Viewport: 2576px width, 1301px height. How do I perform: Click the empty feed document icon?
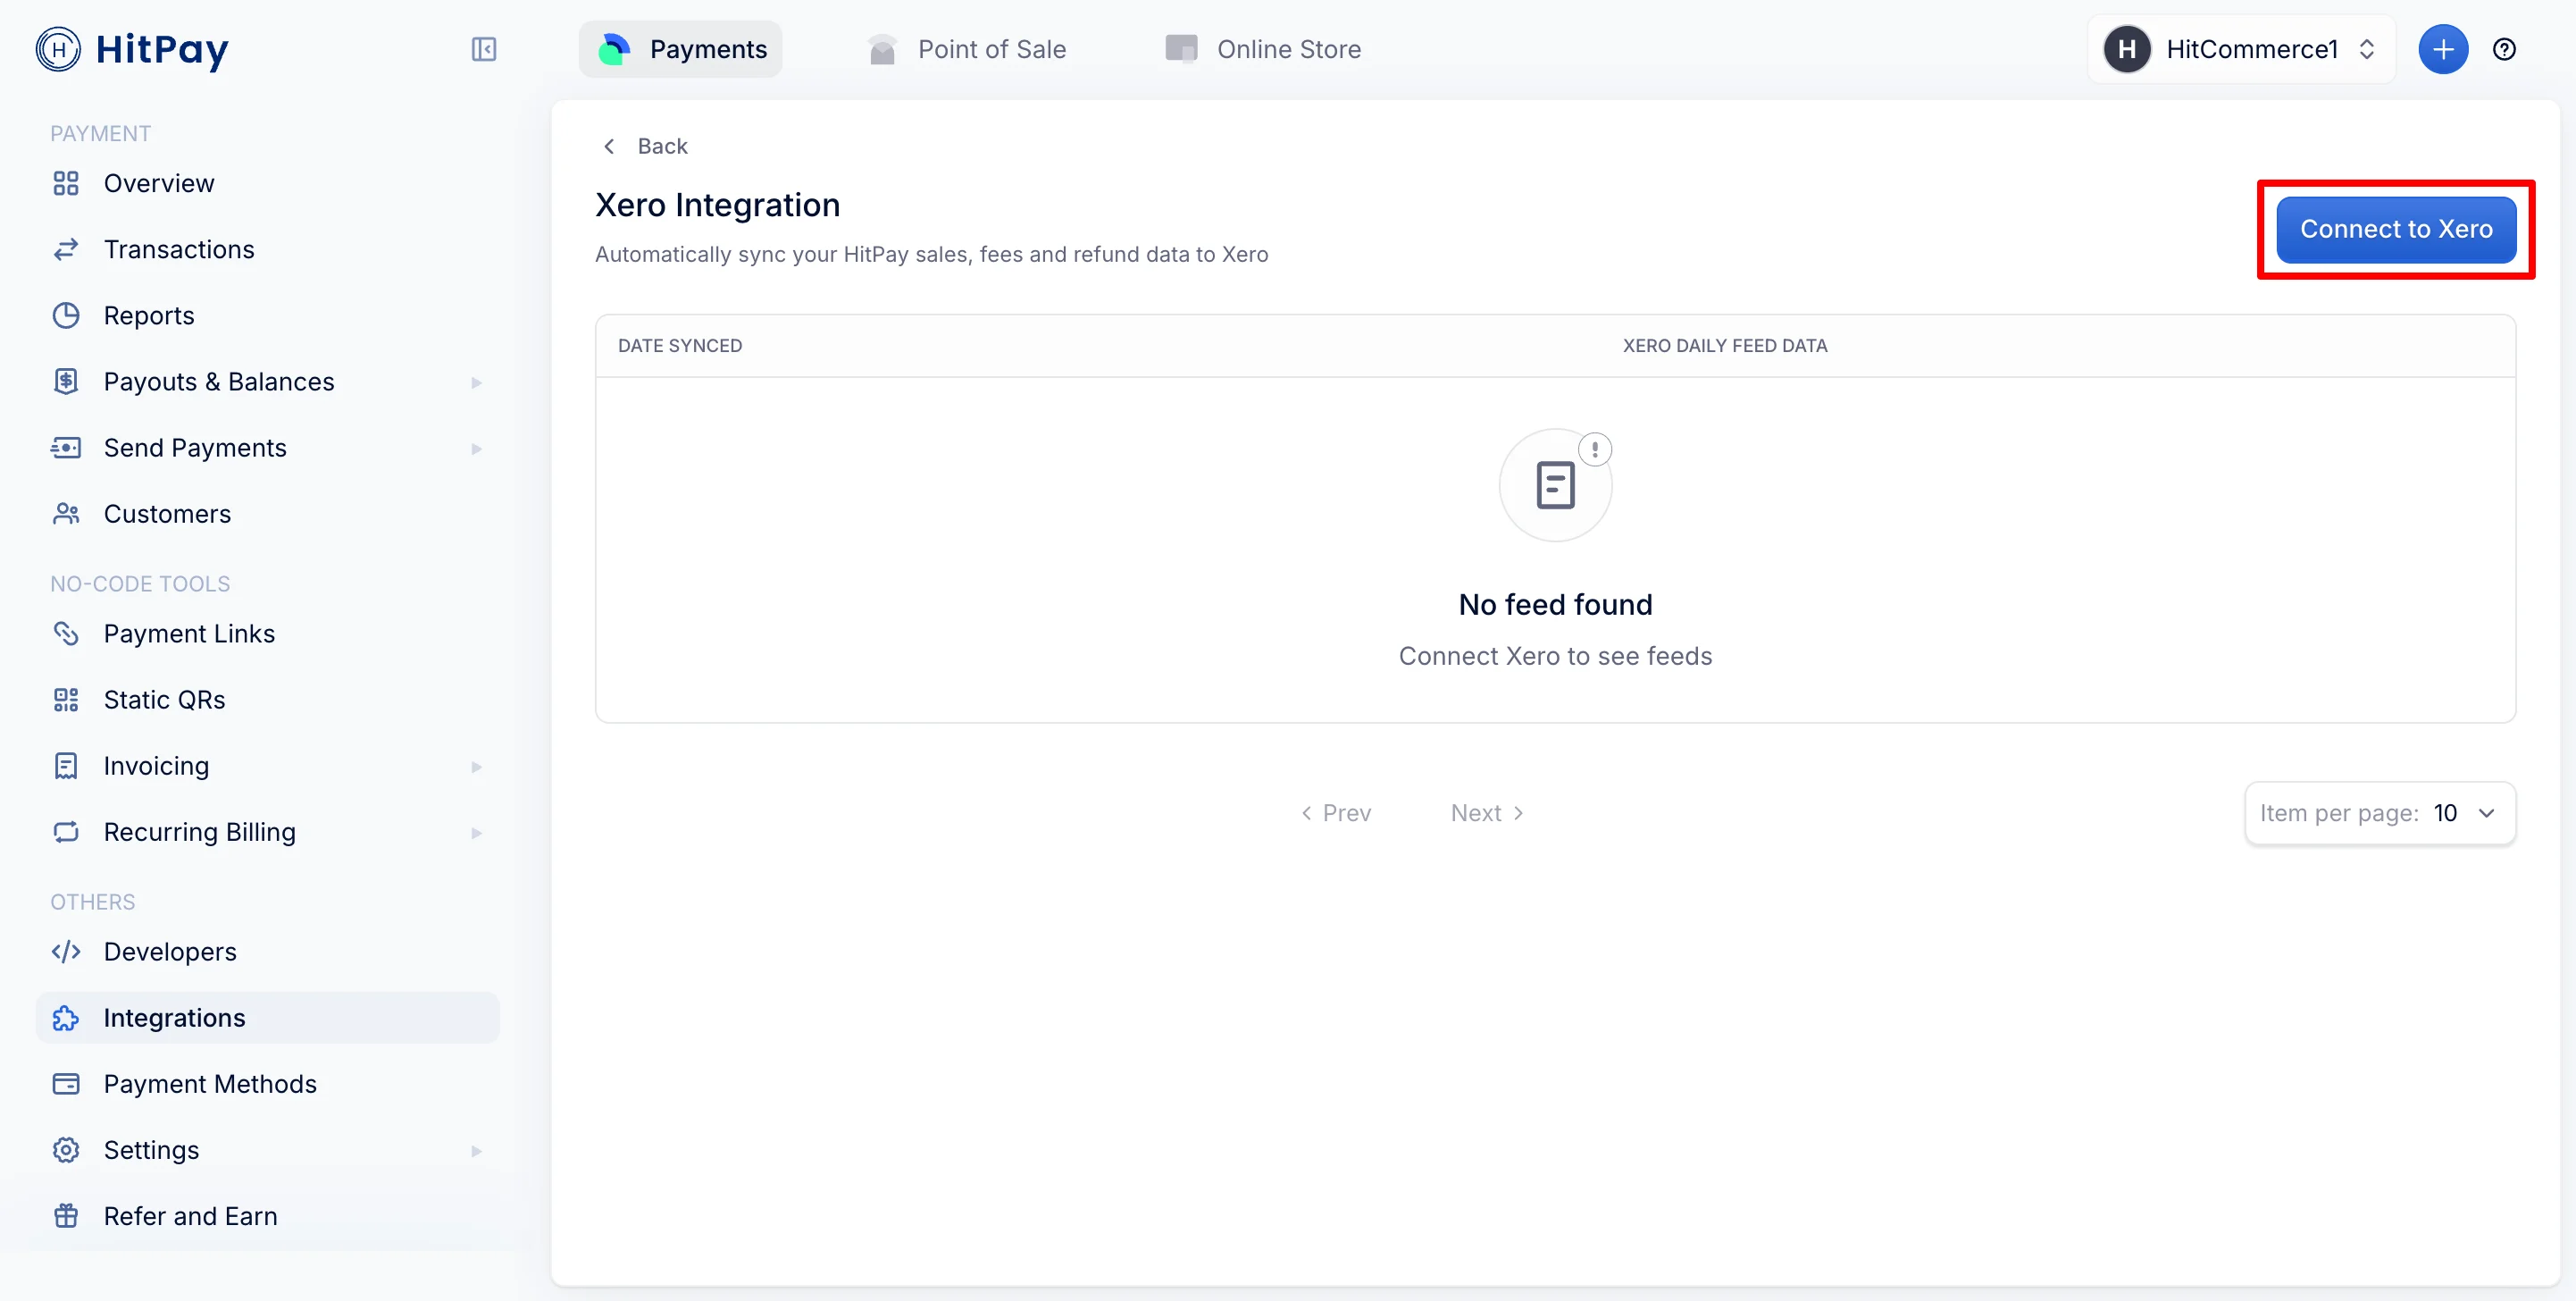pos(1555,485)
